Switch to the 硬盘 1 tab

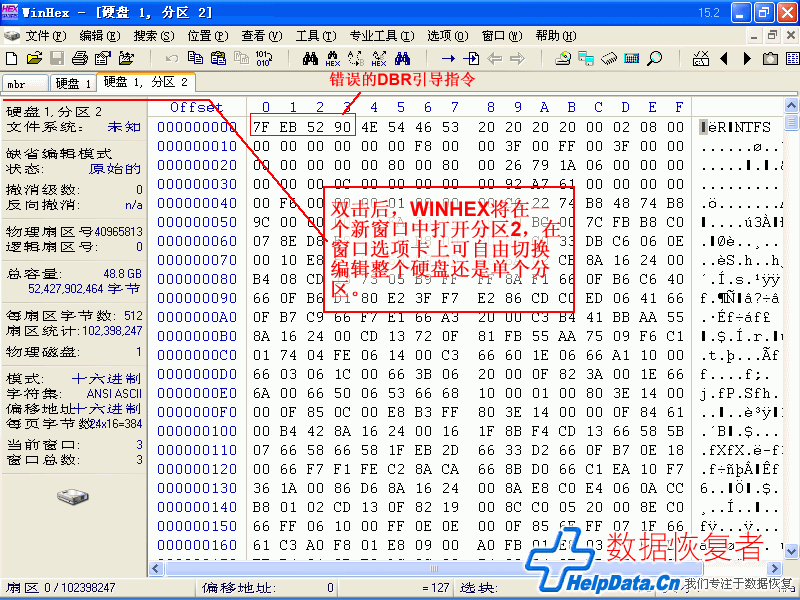click(x=72, y=83)
